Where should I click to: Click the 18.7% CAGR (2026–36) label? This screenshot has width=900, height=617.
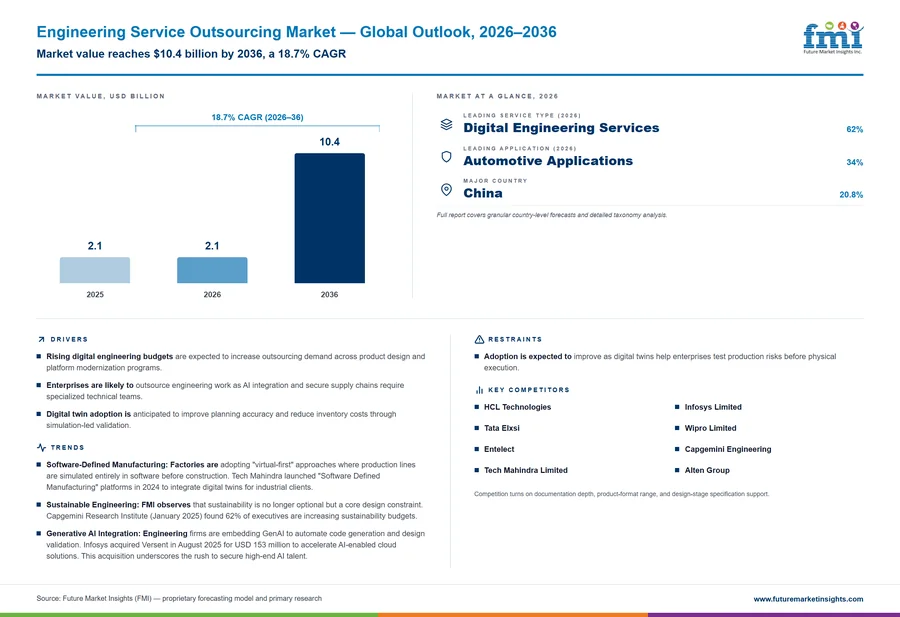257,117
